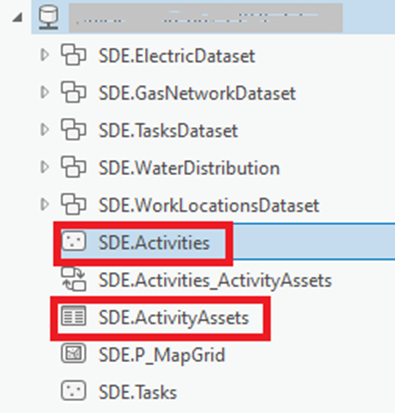Click the geodatabase connection icon at top
The image size is (395, 413).
[49, 18]
